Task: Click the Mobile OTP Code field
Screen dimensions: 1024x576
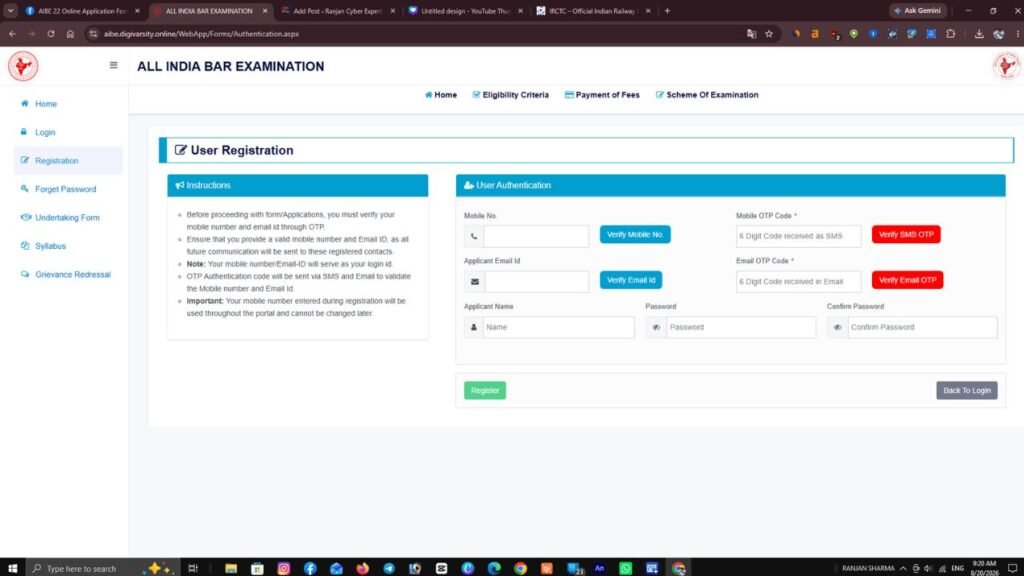Action: [798, 236]
